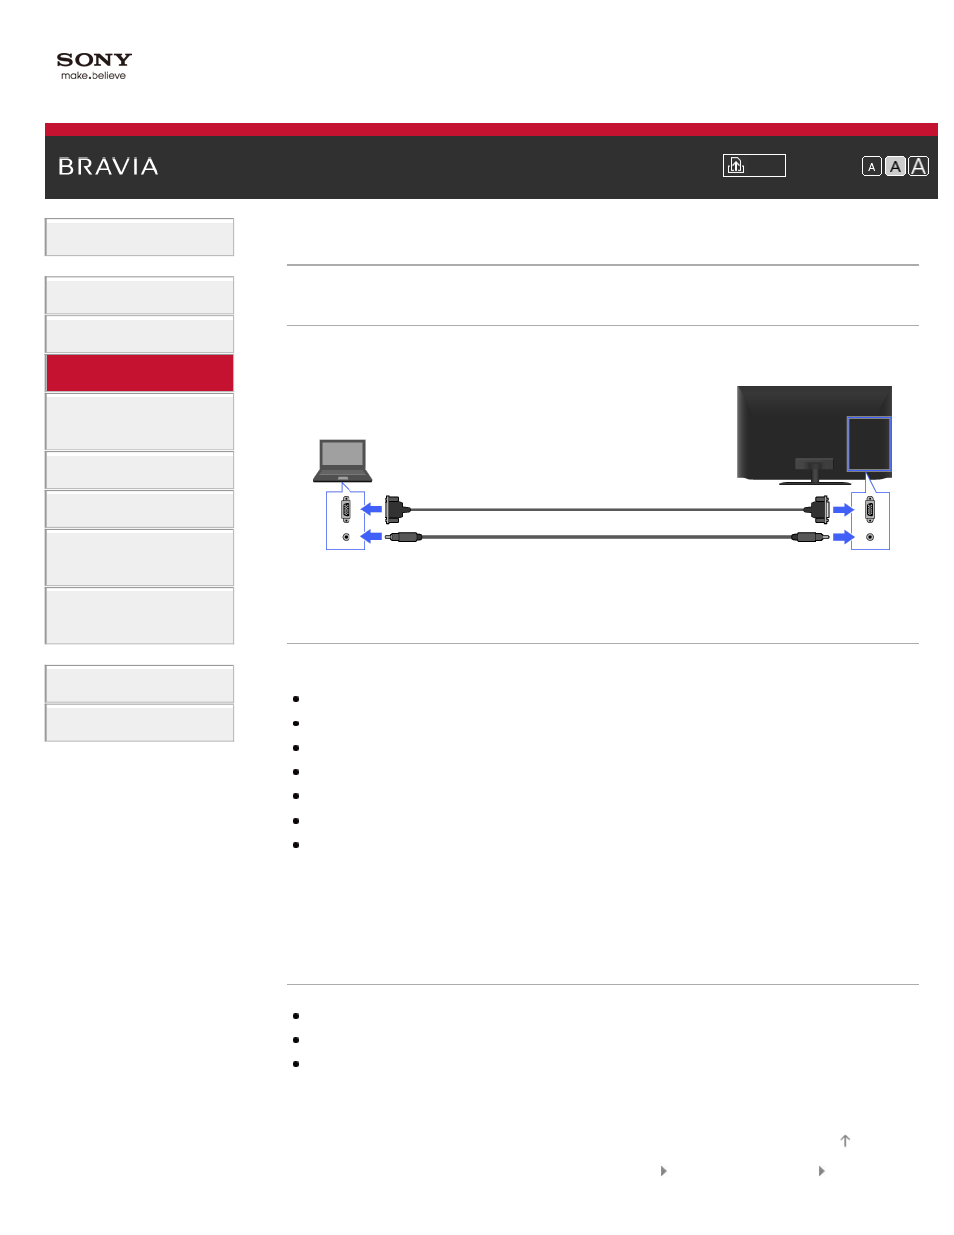
Task: Click the print page icon in header
Action: click(x=753, y=165)
